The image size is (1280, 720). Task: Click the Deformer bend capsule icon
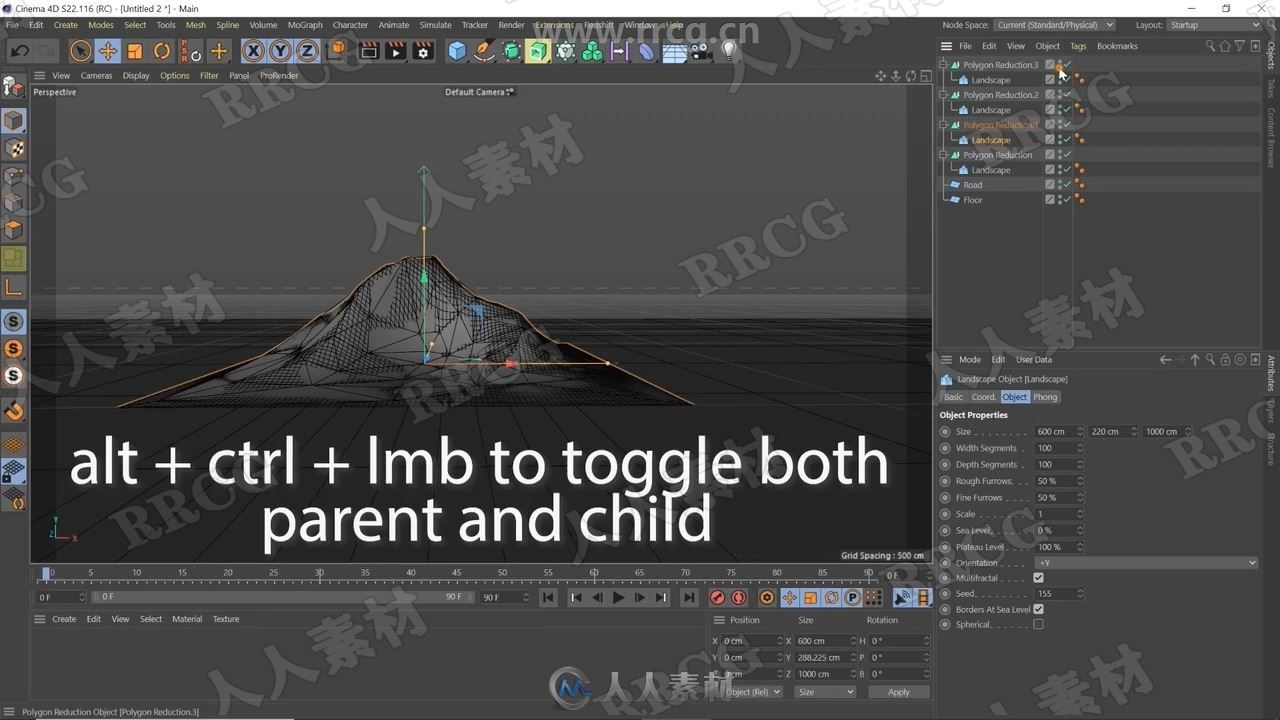pos(647,51)
